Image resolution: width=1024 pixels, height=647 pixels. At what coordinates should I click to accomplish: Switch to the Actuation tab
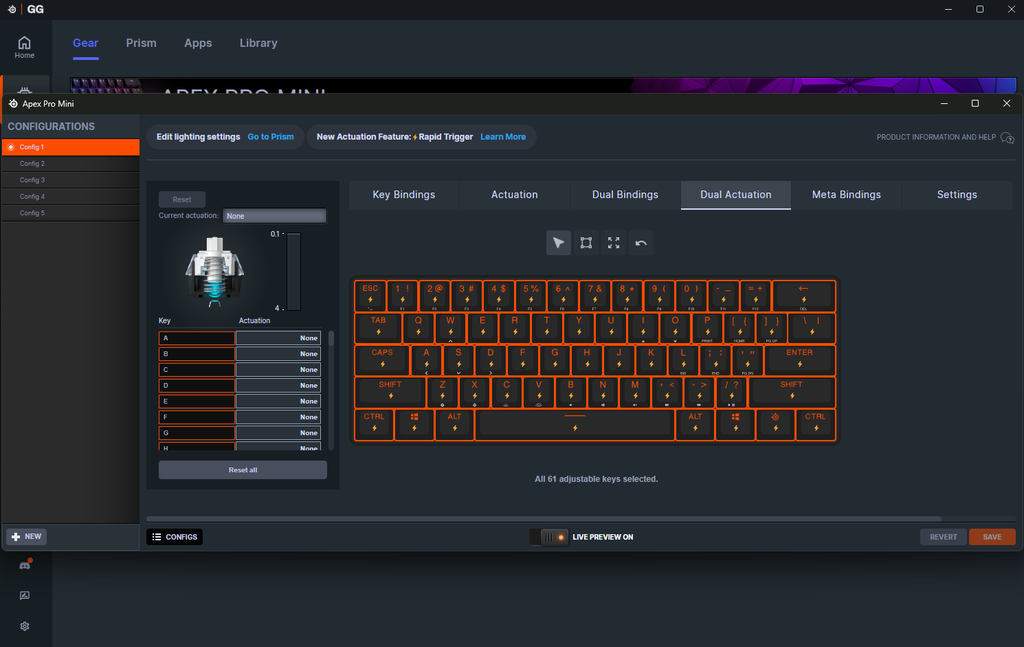tap(515, 195)
